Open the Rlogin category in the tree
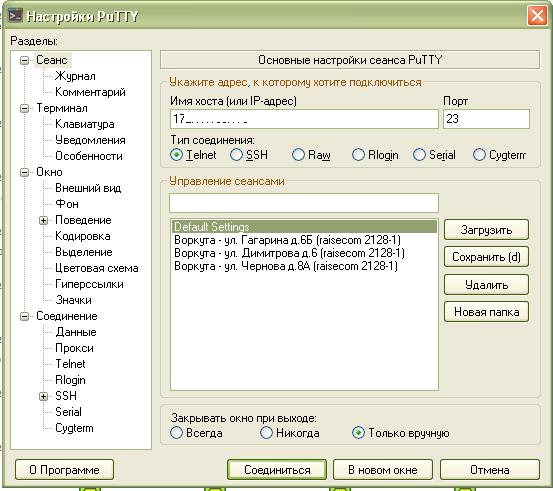 pyautogui.click(x=70, y=380)
